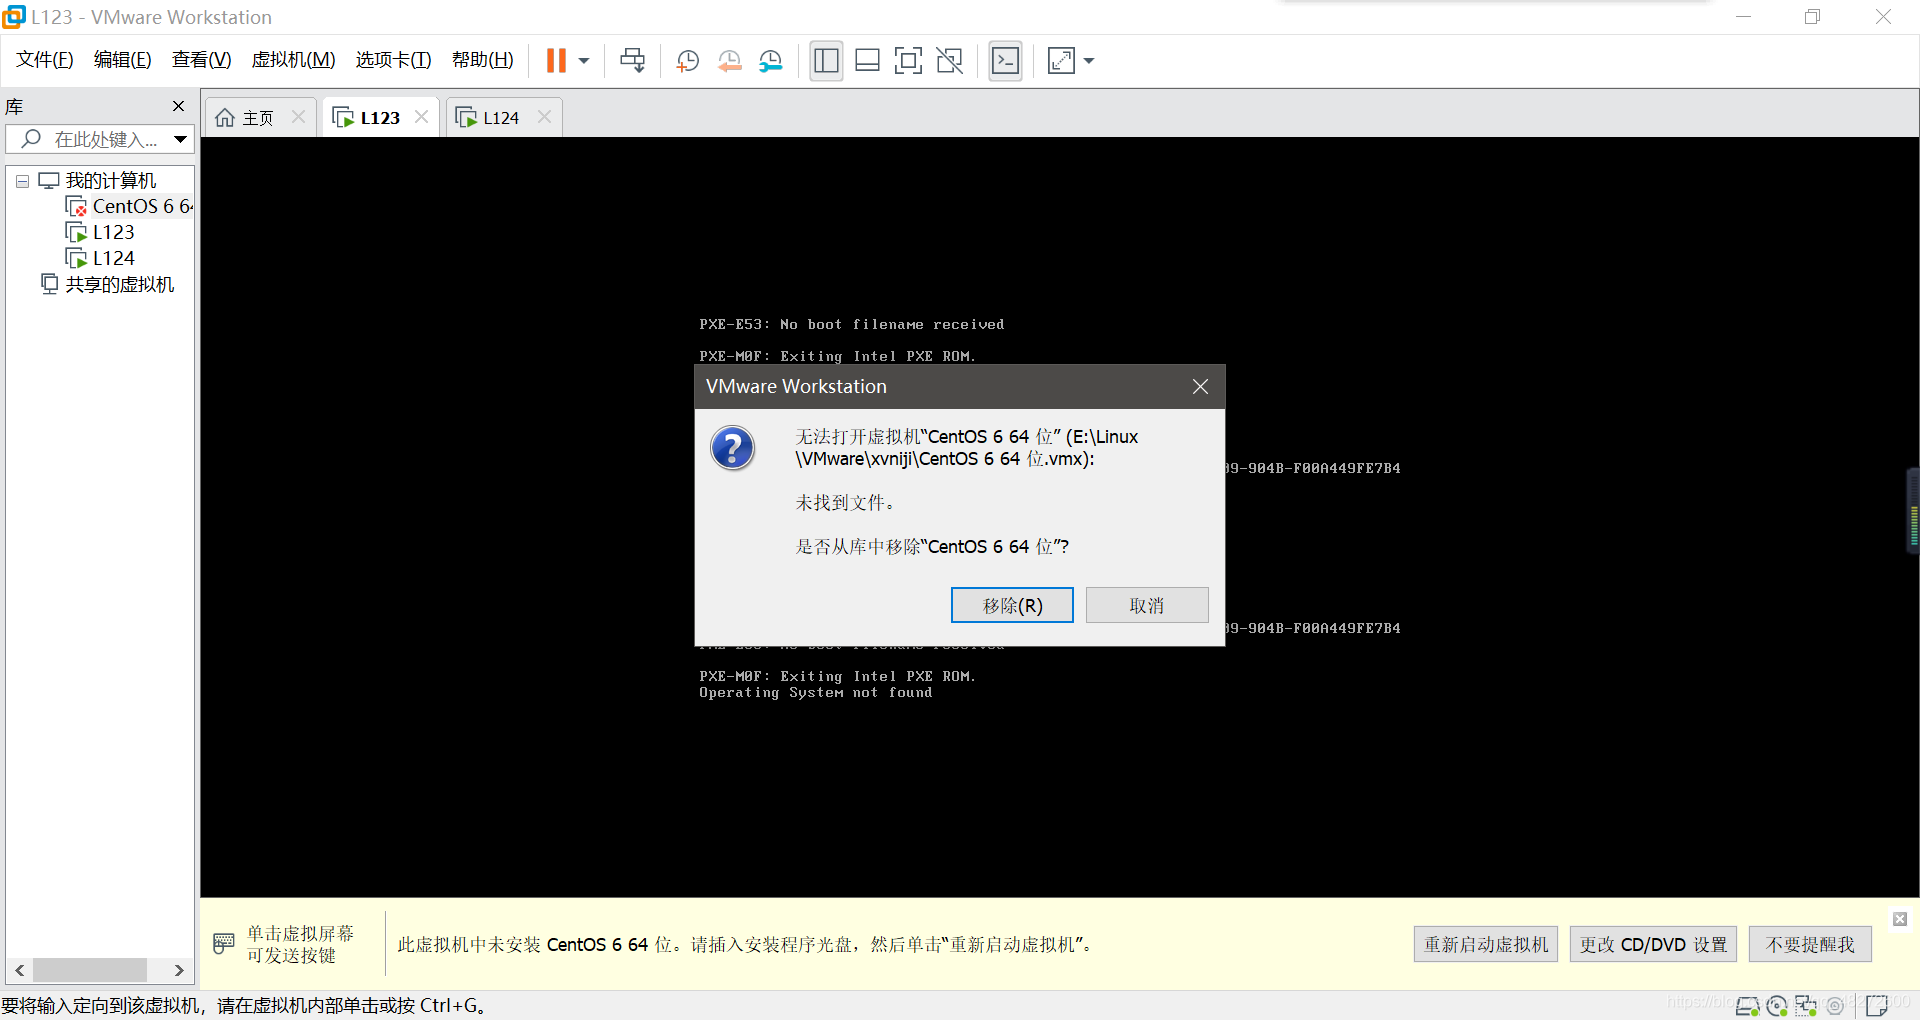Open the console view icon
The height and width of the screenshot is (1020, 1920).
[x=1005, y=61]
